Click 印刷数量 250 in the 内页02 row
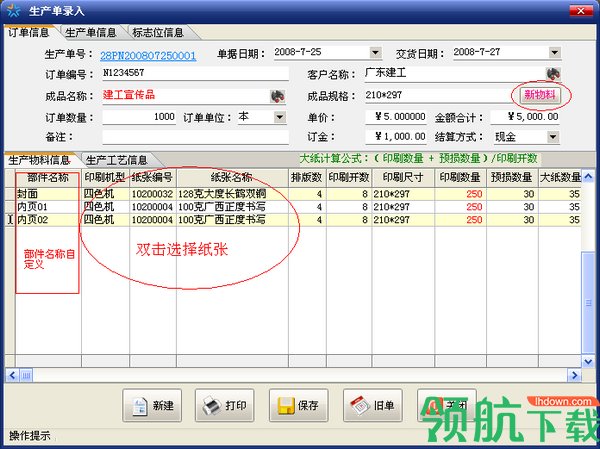 click(x=460, y=220)
